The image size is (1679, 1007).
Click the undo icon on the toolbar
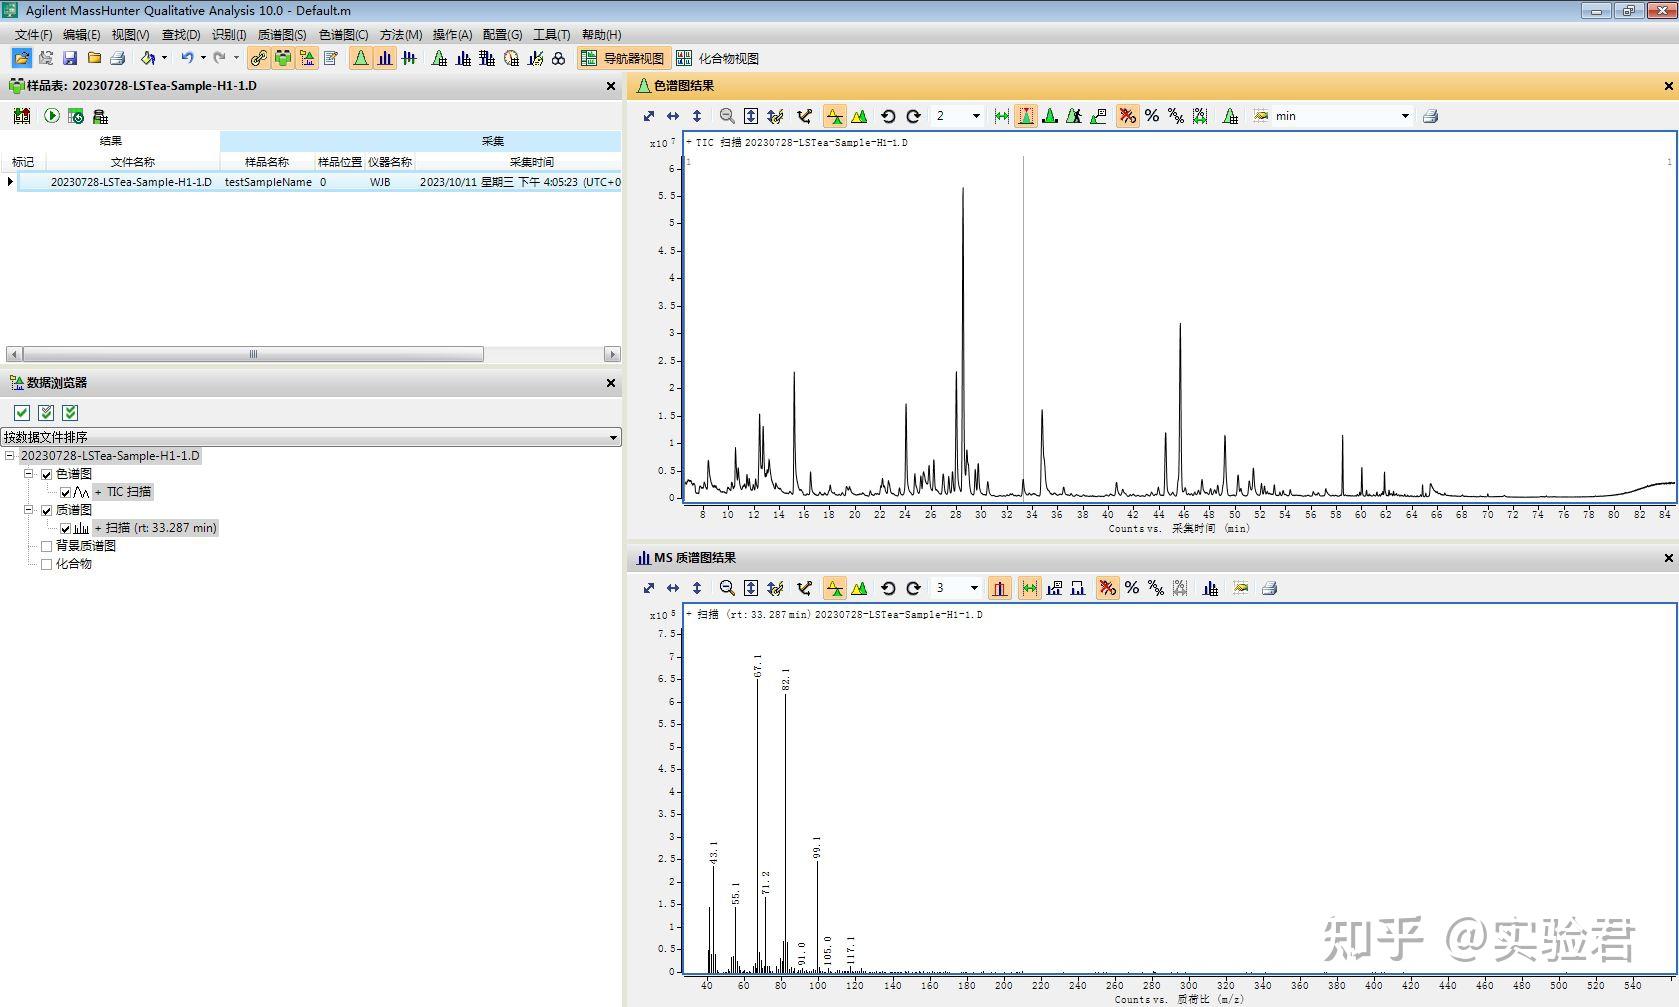tap(186, 57)
